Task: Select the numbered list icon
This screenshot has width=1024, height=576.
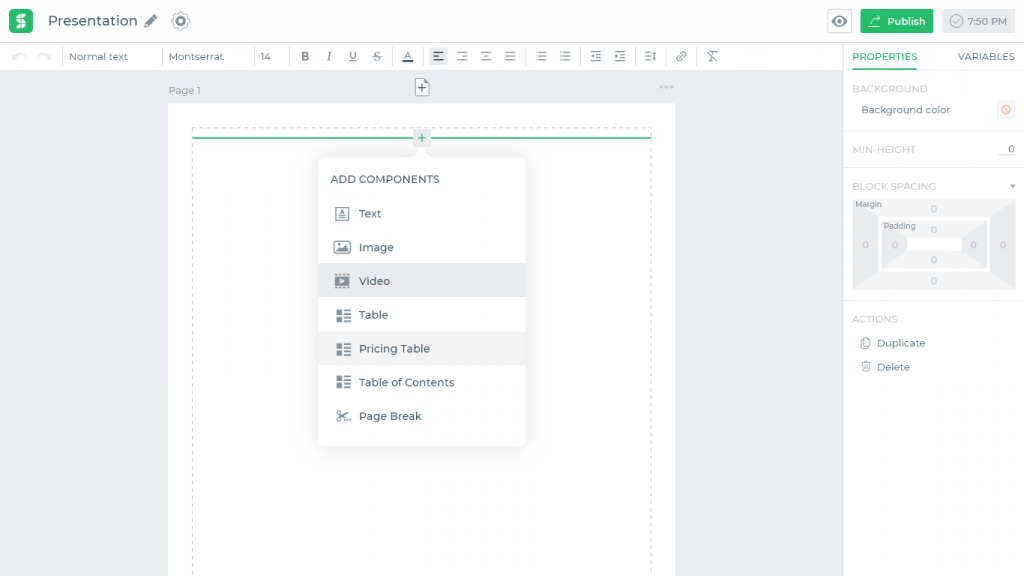Action: (x=565, y=56)
